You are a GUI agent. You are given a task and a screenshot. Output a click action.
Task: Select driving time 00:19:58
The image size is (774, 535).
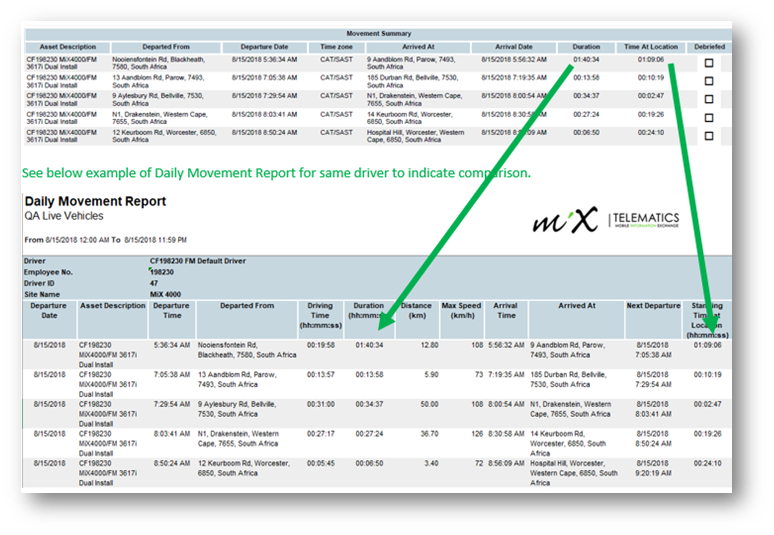click(321, 345)
